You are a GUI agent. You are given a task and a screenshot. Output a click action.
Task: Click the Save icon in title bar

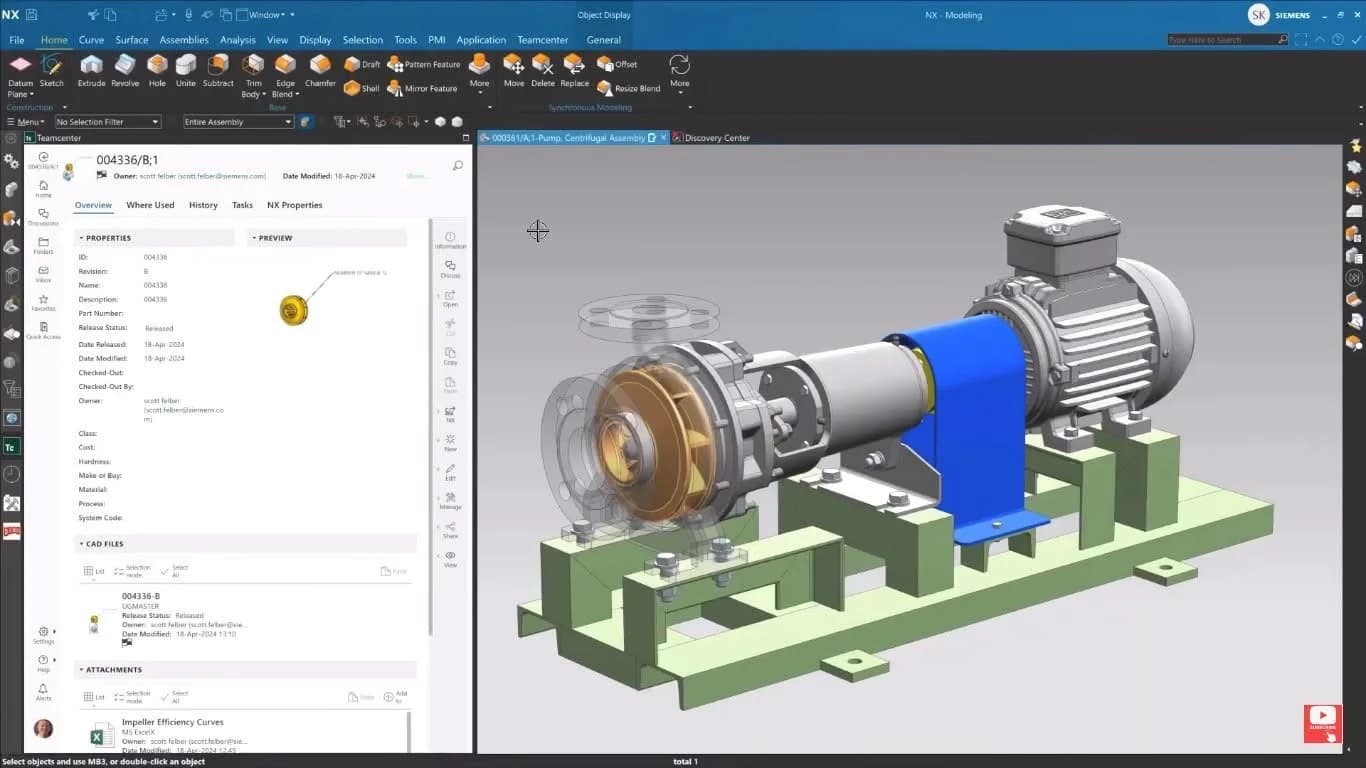[31, 15]
